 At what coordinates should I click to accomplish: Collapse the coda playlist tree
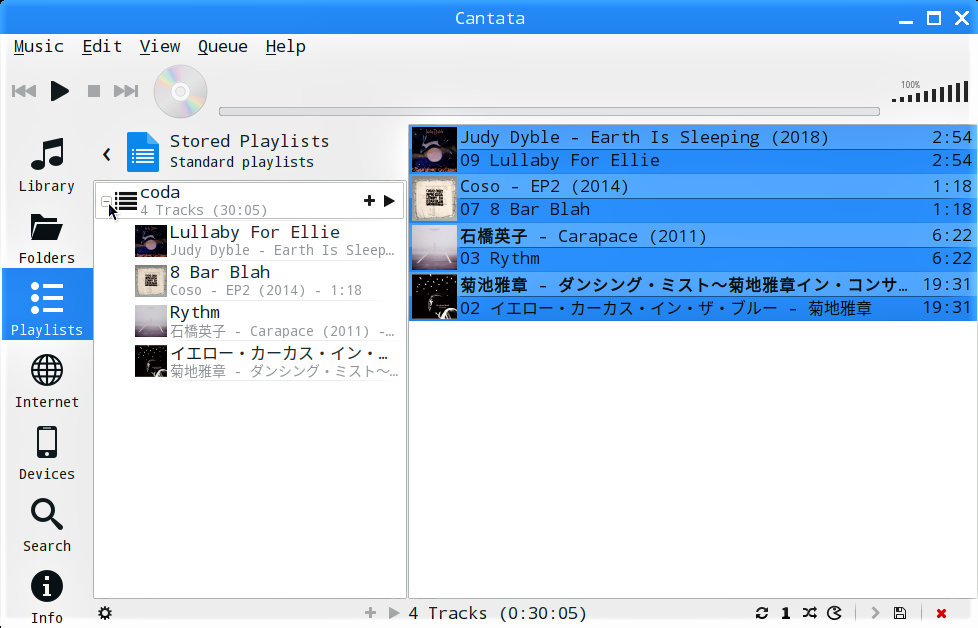[x=106, y=201]
